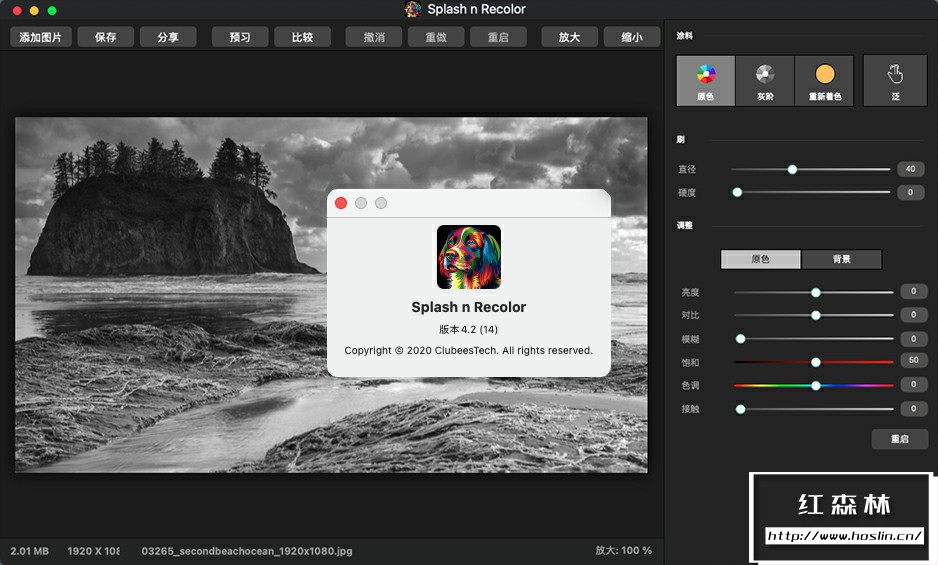The height and width of the screenshot is (565, 938).
Task: Switch adjustments to the 背景 background tab
Action: (841, 259)
